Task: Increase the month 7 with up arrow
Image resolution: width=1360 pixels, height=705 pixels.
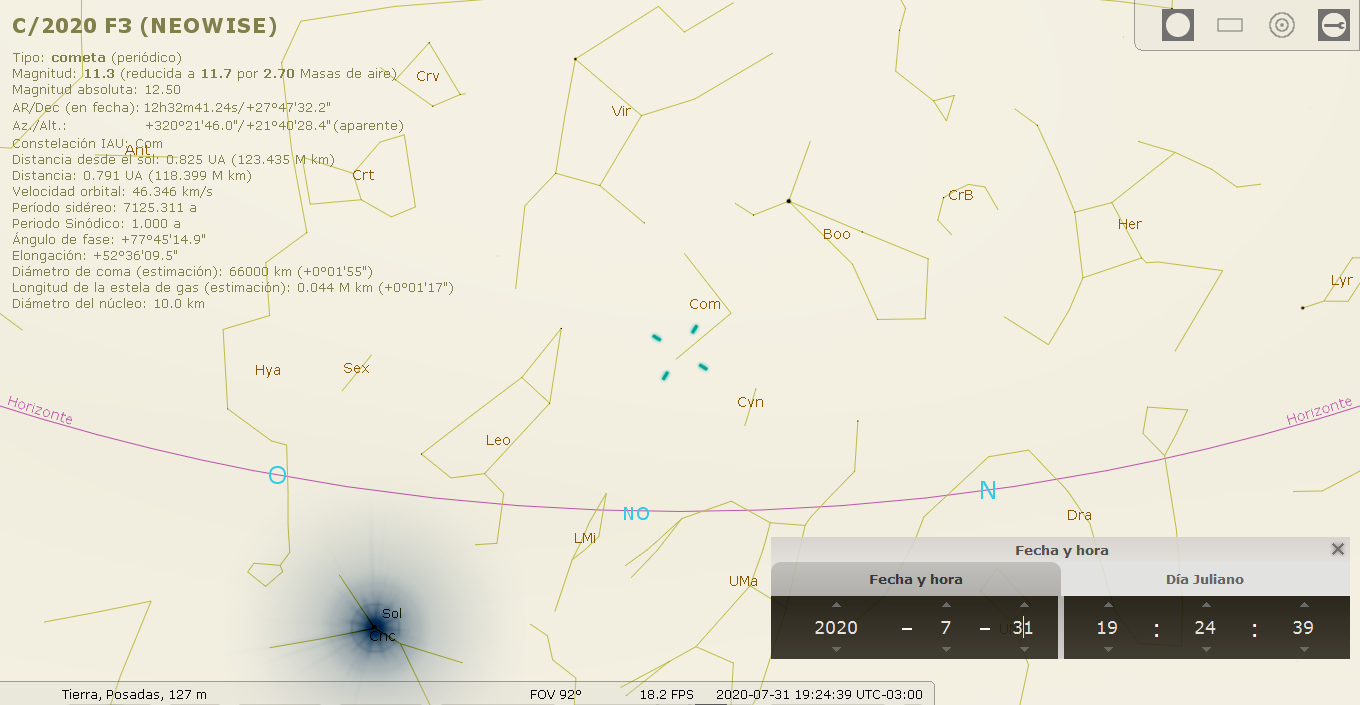Action: (x=946, y=605)
